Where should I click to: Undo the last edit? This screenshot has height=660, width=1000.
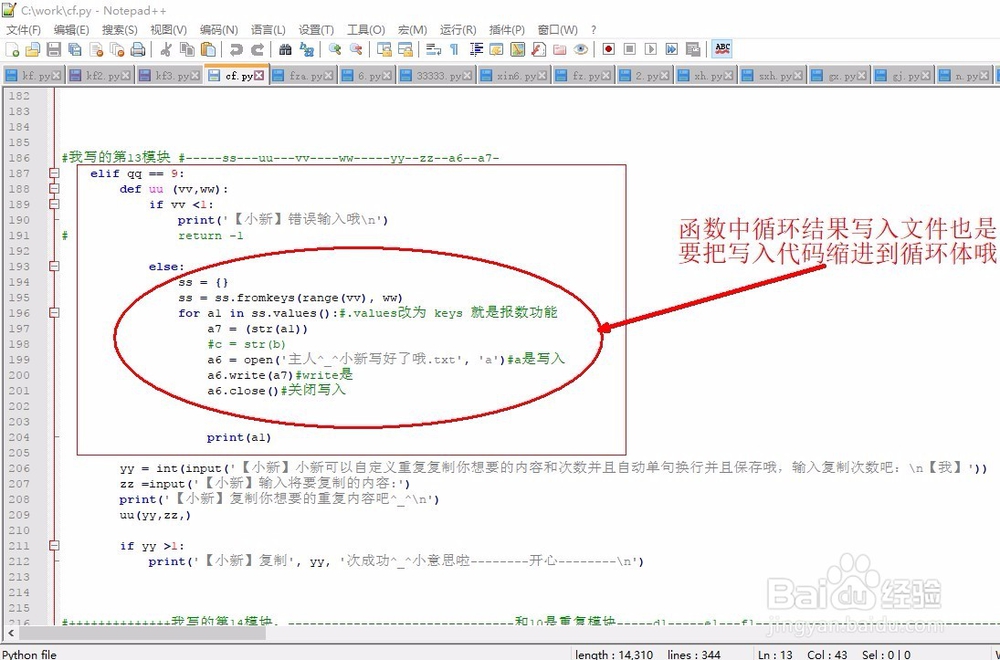tap(235, 48)
